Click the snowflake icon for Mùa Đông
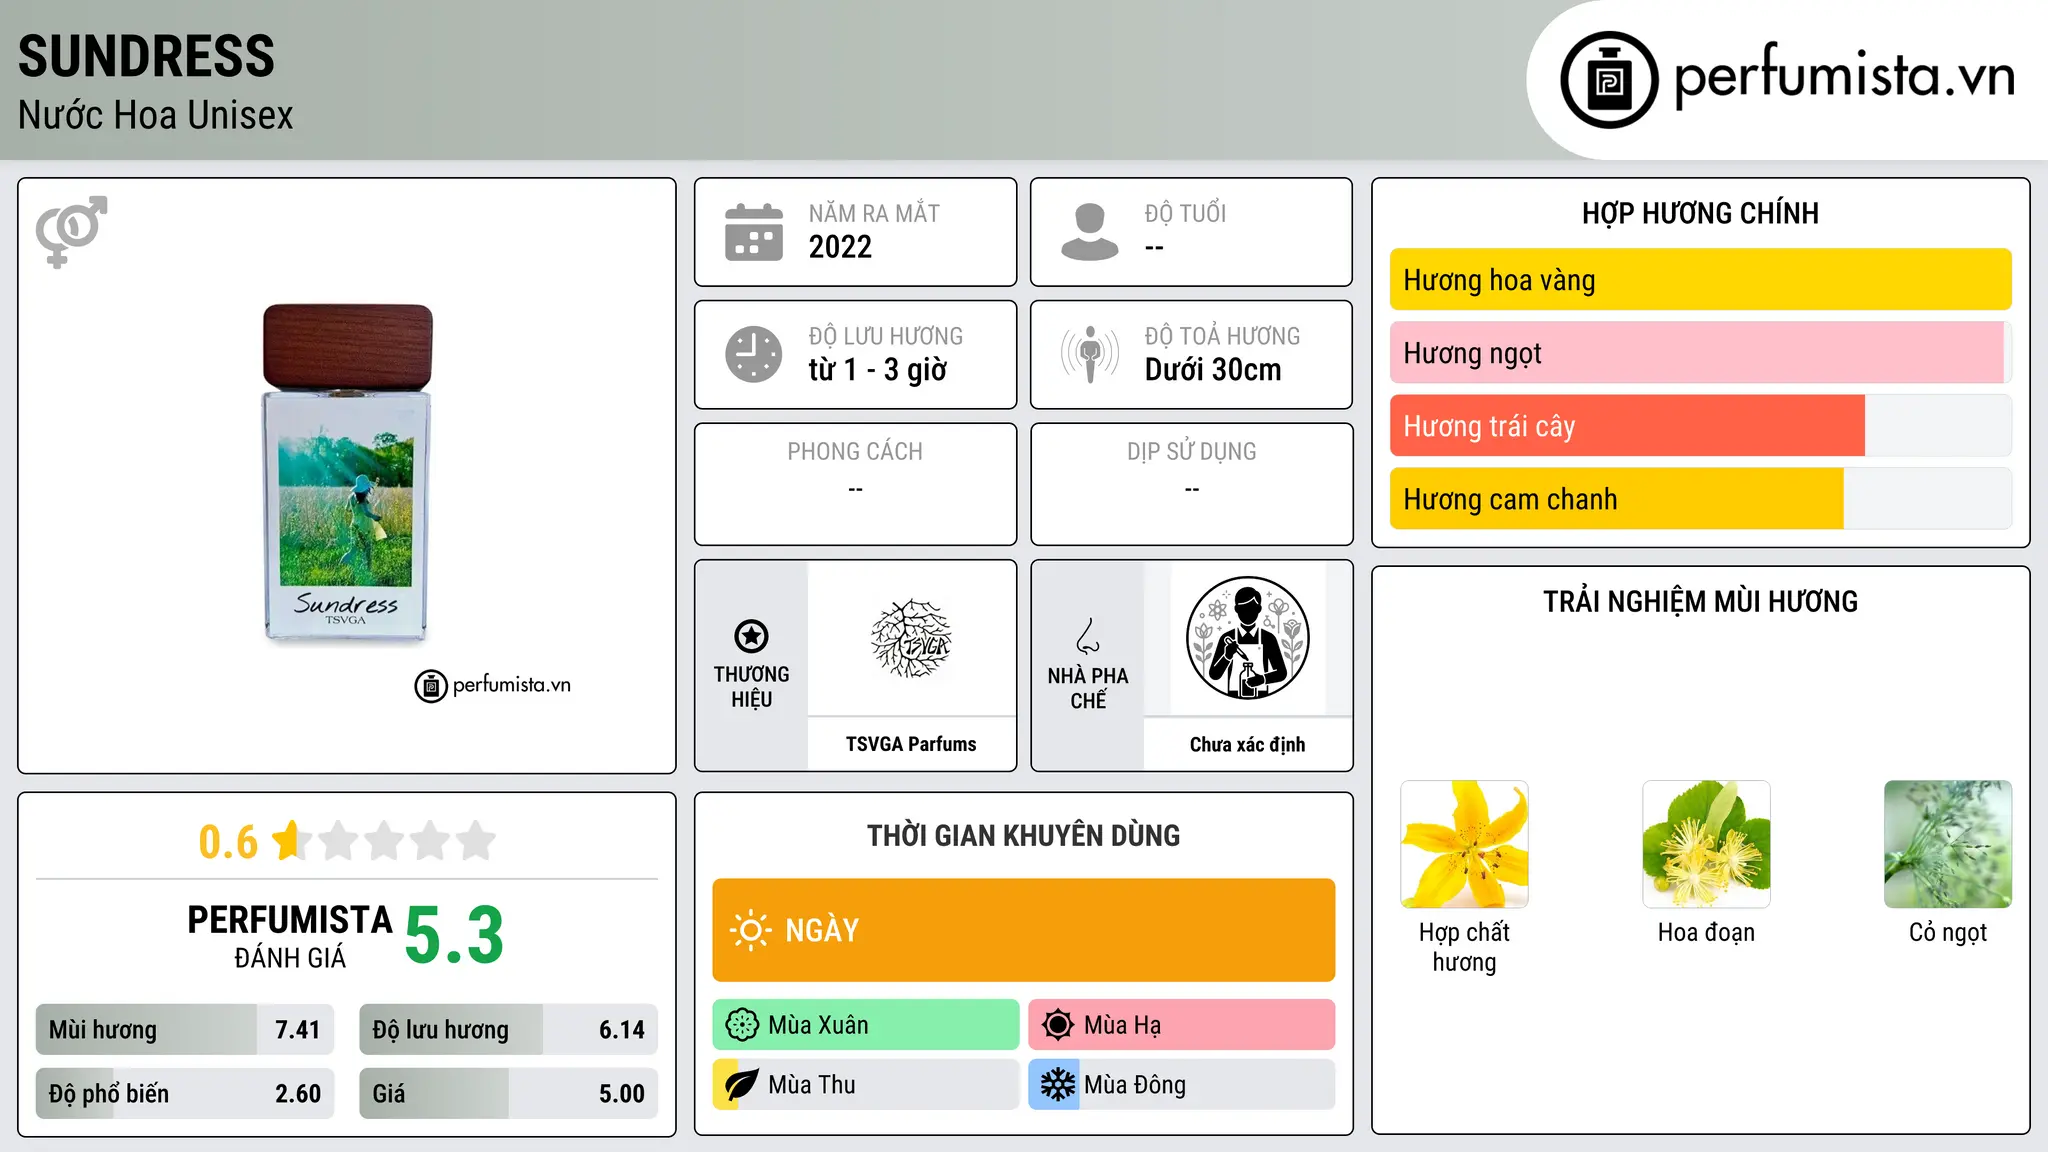Screen dimensions: 2048x1152 coord(1057,1085)
